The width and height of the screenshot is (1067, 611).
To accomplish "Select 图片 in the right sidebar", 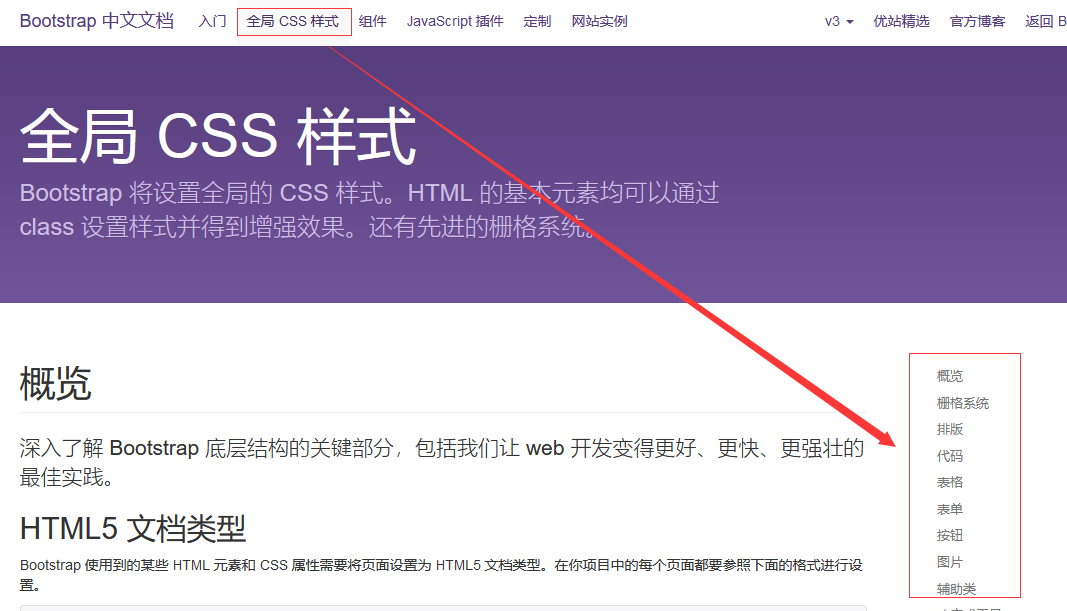I will [949, 561].
